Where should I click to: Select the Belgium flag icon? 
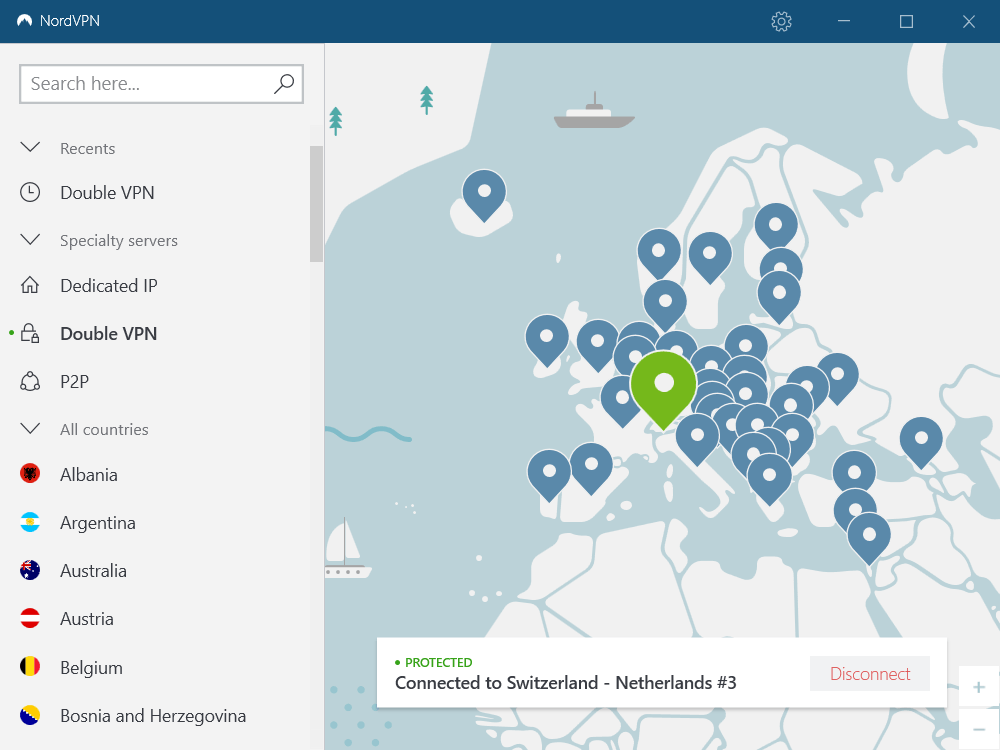pyautogui.click(x=30, y=666)
